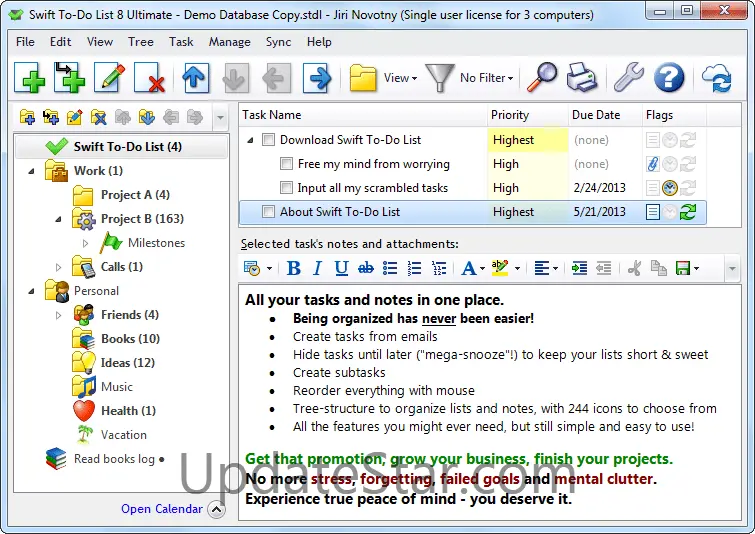
Task: Click the Add Task green plus icon
Action: [30, 78]
